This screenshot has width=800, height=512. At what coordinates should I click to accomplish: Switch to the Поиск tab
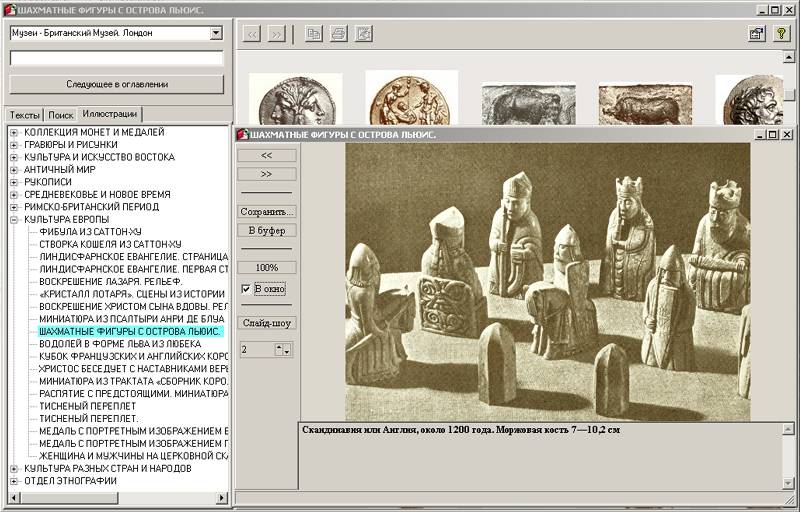click(x=61, y=115)
